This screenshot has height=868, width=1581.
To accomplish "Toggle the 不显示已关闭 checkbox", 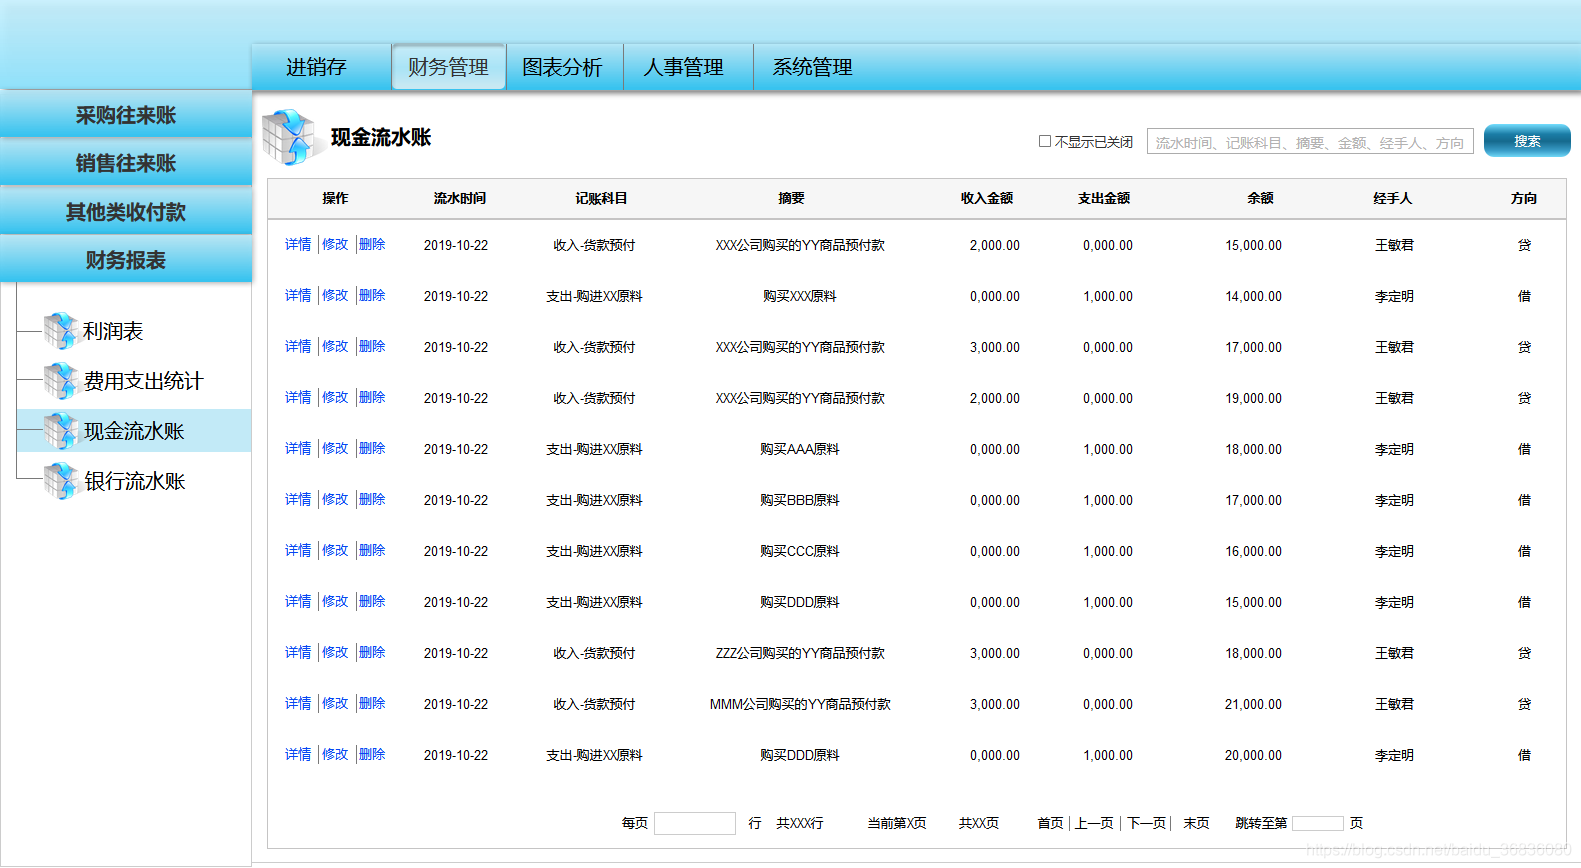I will pos(1045,142).
